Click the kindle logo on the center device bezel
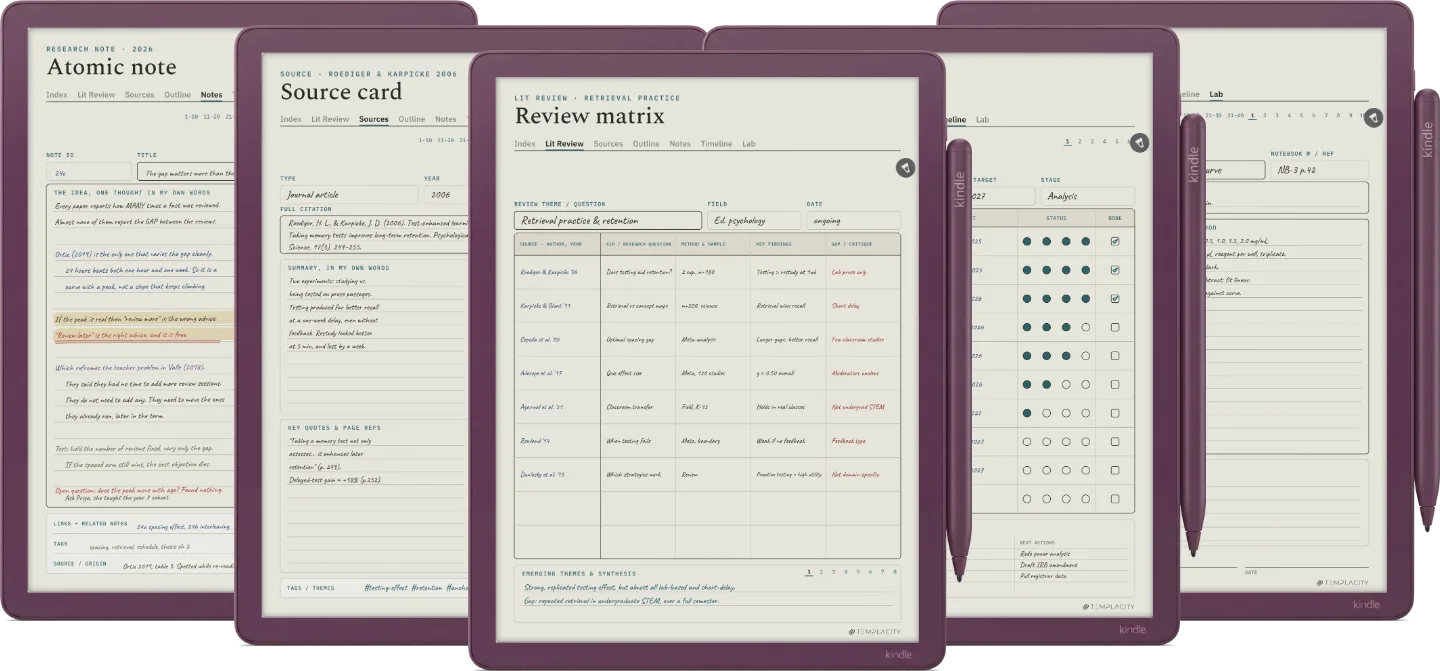This screenshot has height=671, width=1440. click(898, 655)
